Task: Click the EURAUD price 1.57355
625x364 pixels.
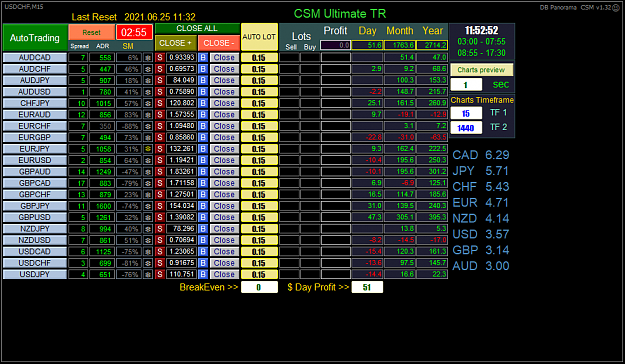Action: click(182, 114)
